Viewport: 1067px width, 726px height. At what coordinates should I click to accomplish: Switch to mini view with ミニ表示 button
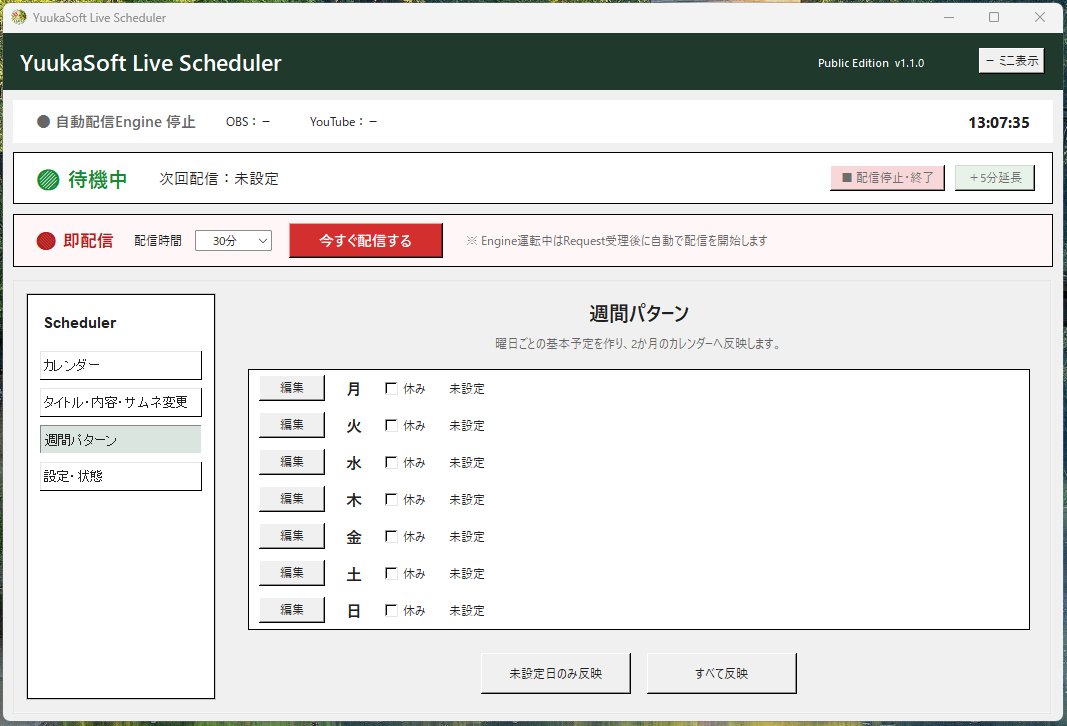[1012, 61]
